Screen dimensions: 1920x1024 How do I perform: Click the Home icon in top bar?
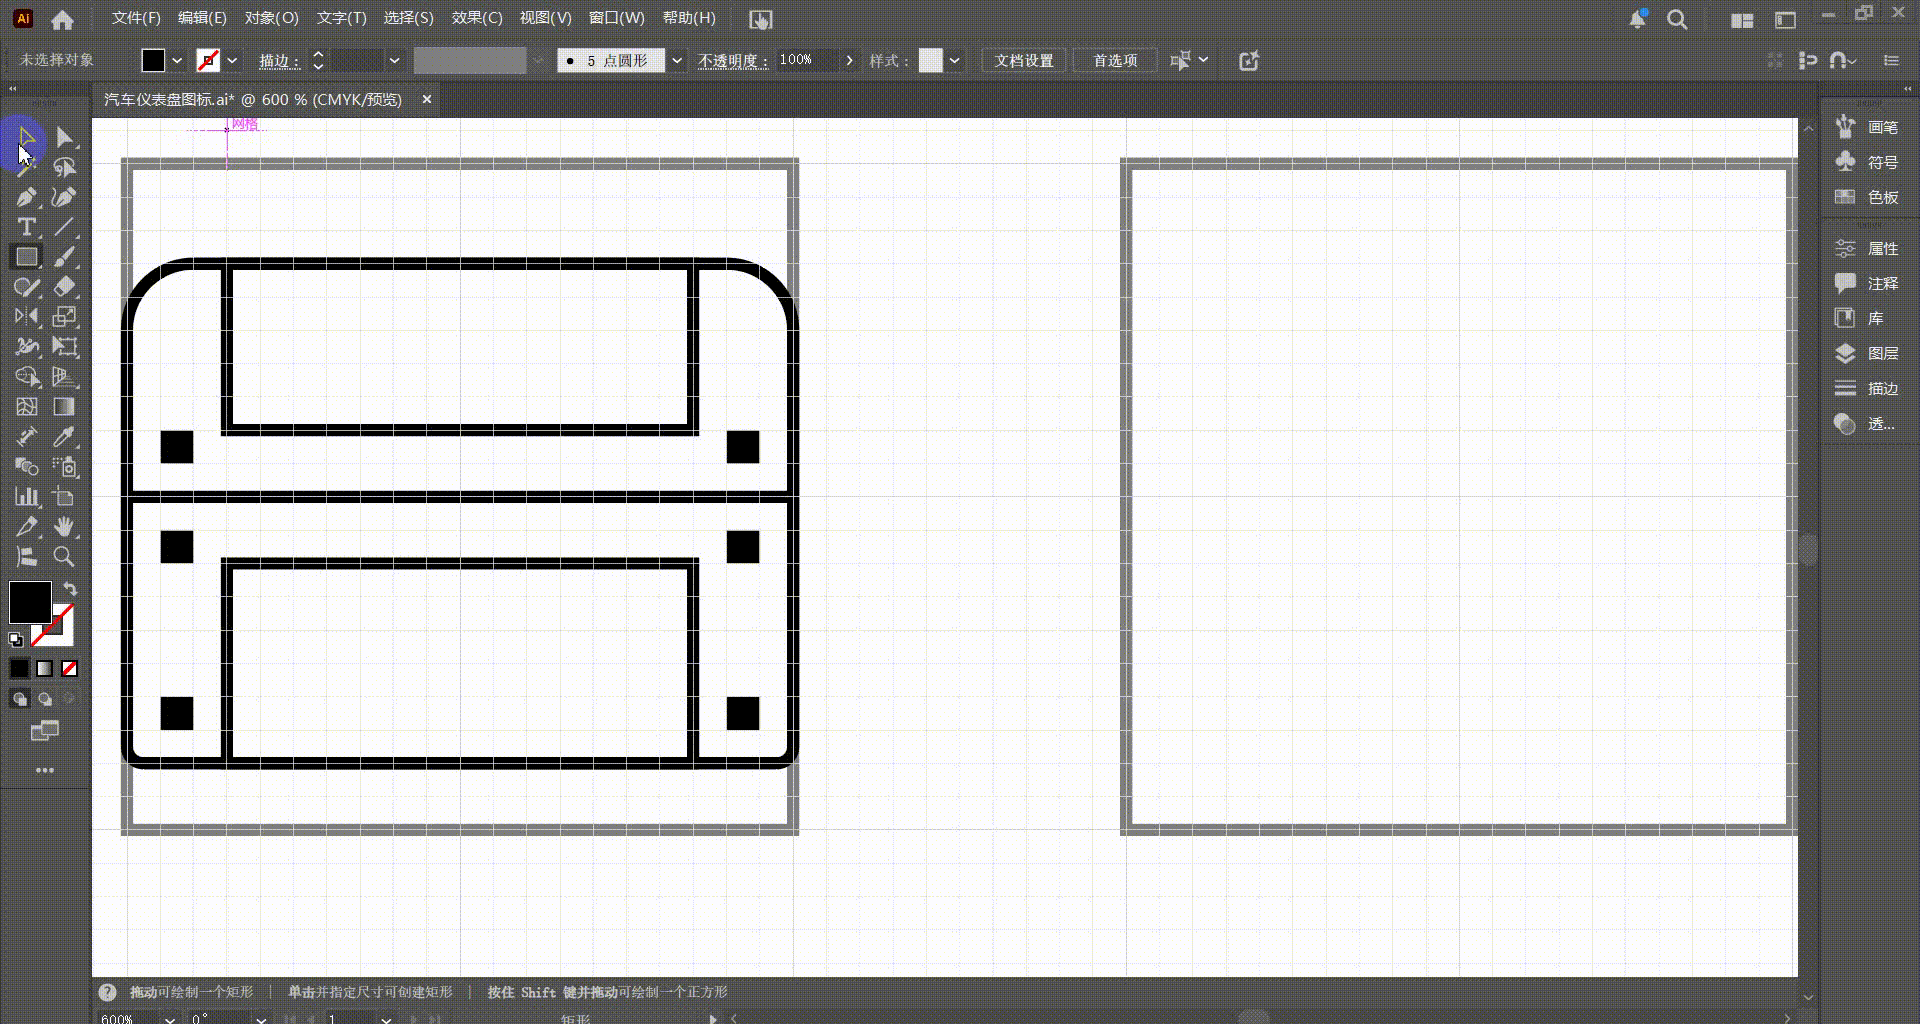point(62,19)
